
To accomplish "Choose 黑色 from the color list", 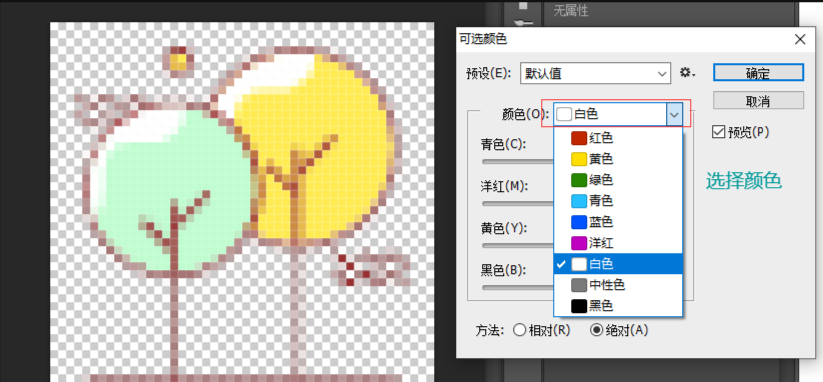I will pos(618,305).
